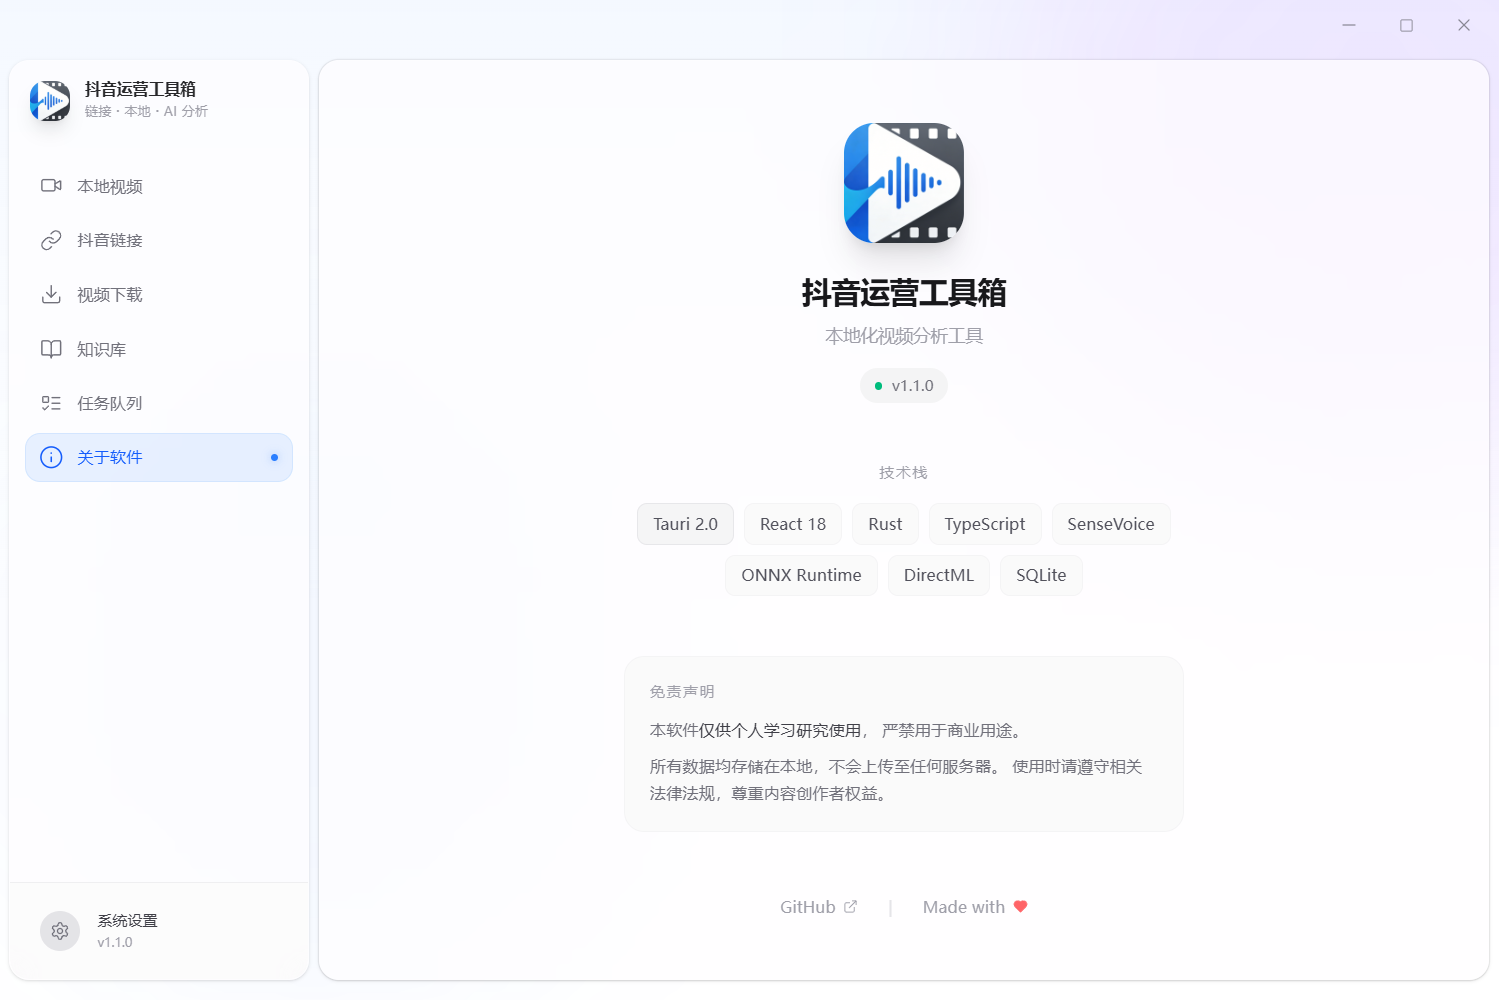Click the app logo in the sidebar header
1499x1000 pixels.
[x=50, y=100]
